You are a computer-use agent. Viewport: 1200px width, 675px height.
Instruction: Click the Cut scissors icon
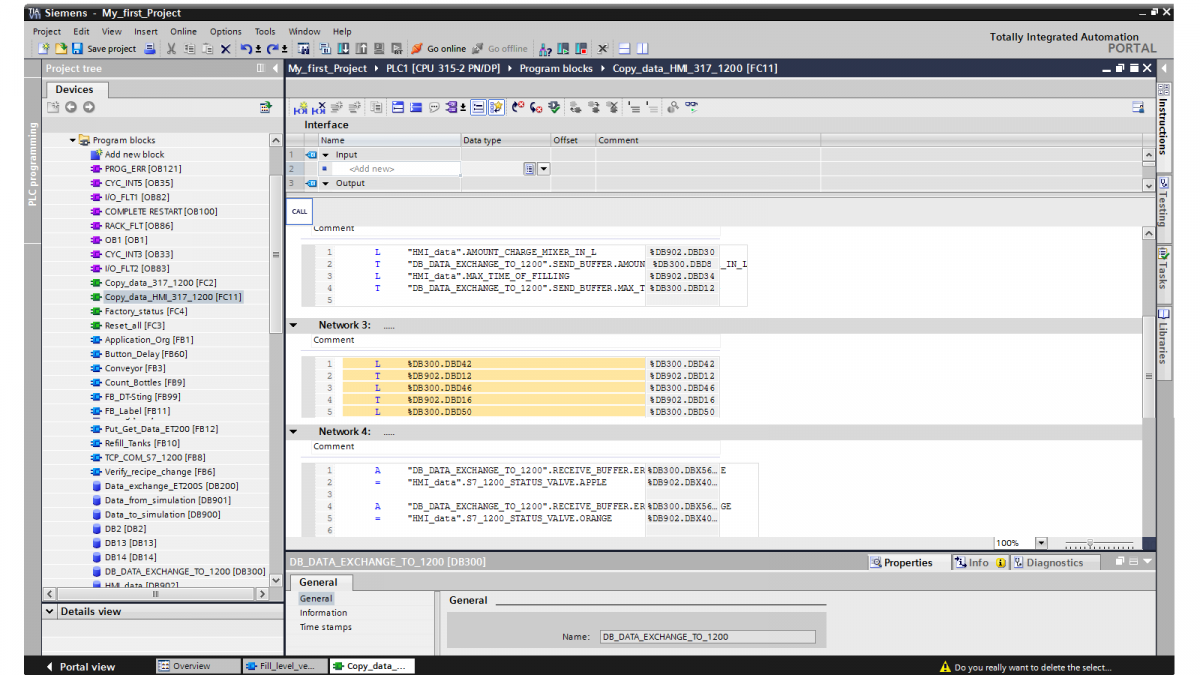(171, 48)
